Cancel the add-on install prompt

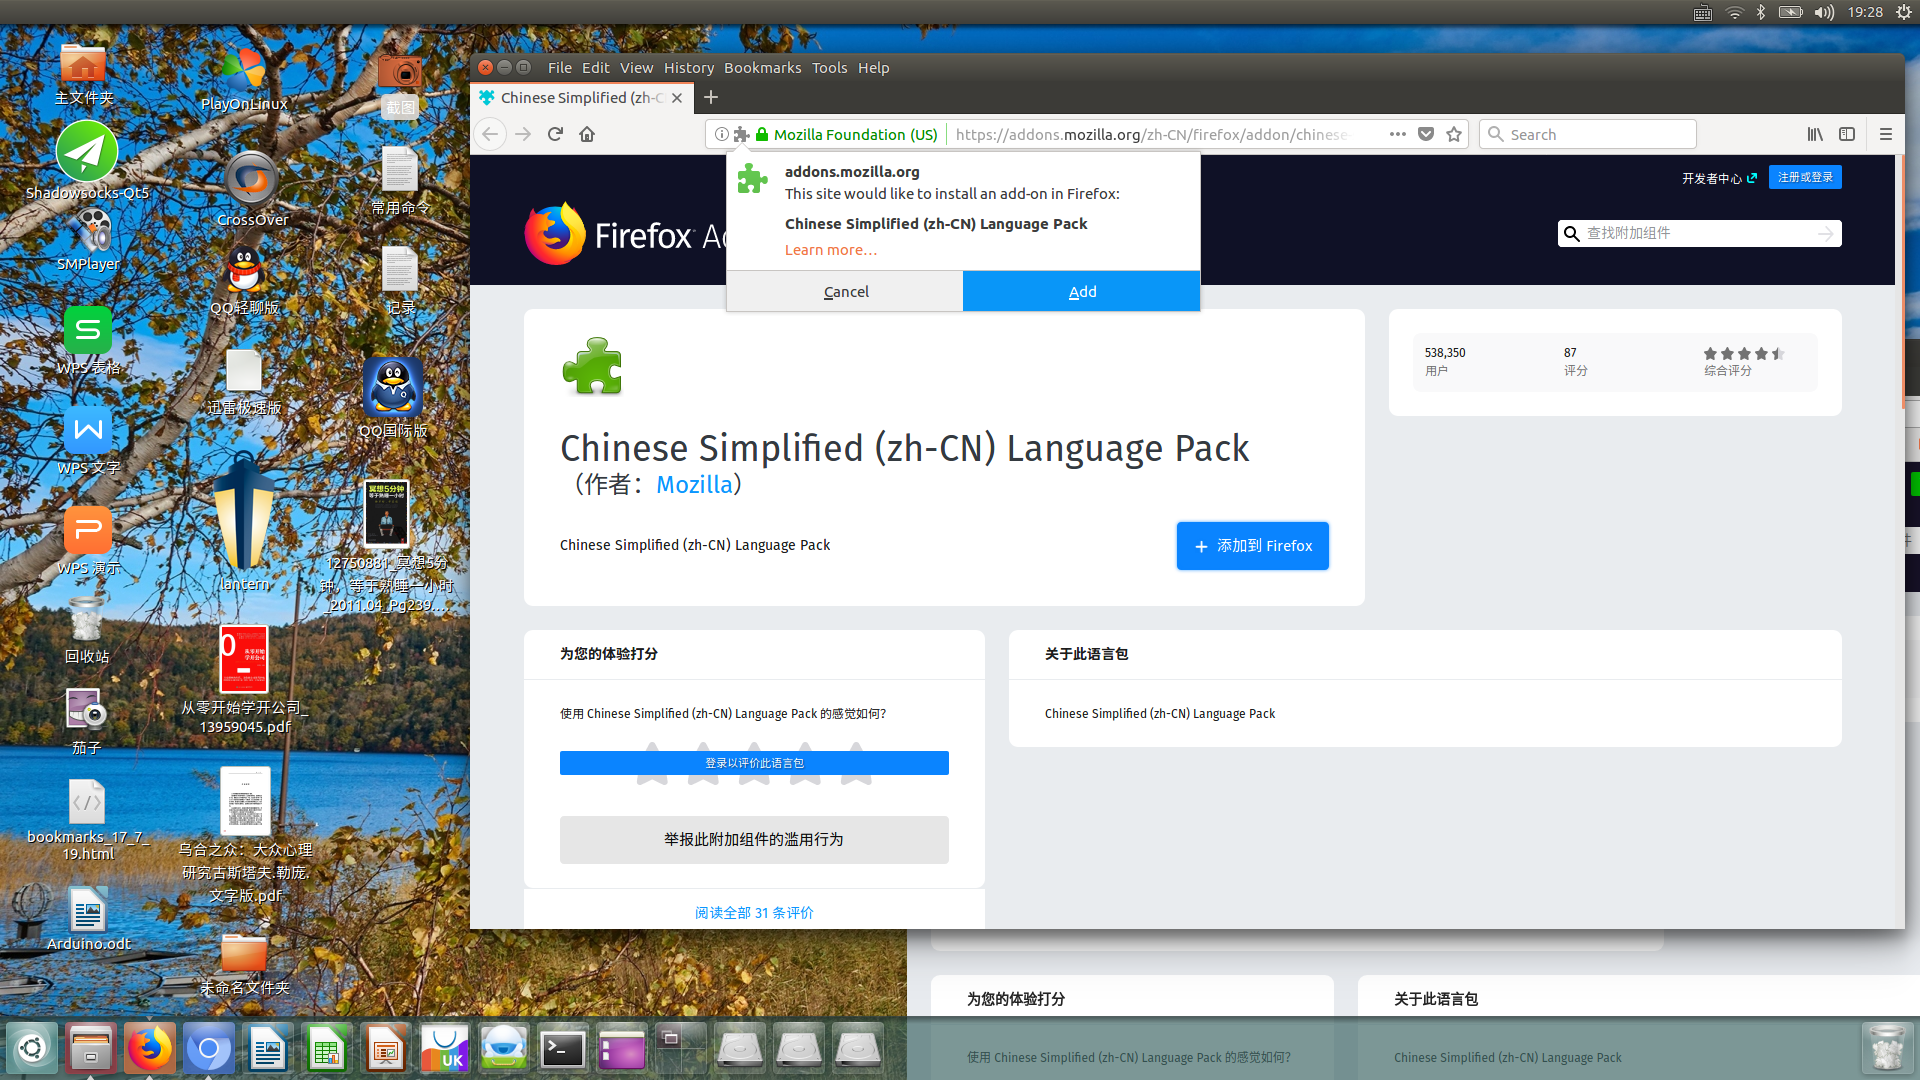tap(845, 291)
